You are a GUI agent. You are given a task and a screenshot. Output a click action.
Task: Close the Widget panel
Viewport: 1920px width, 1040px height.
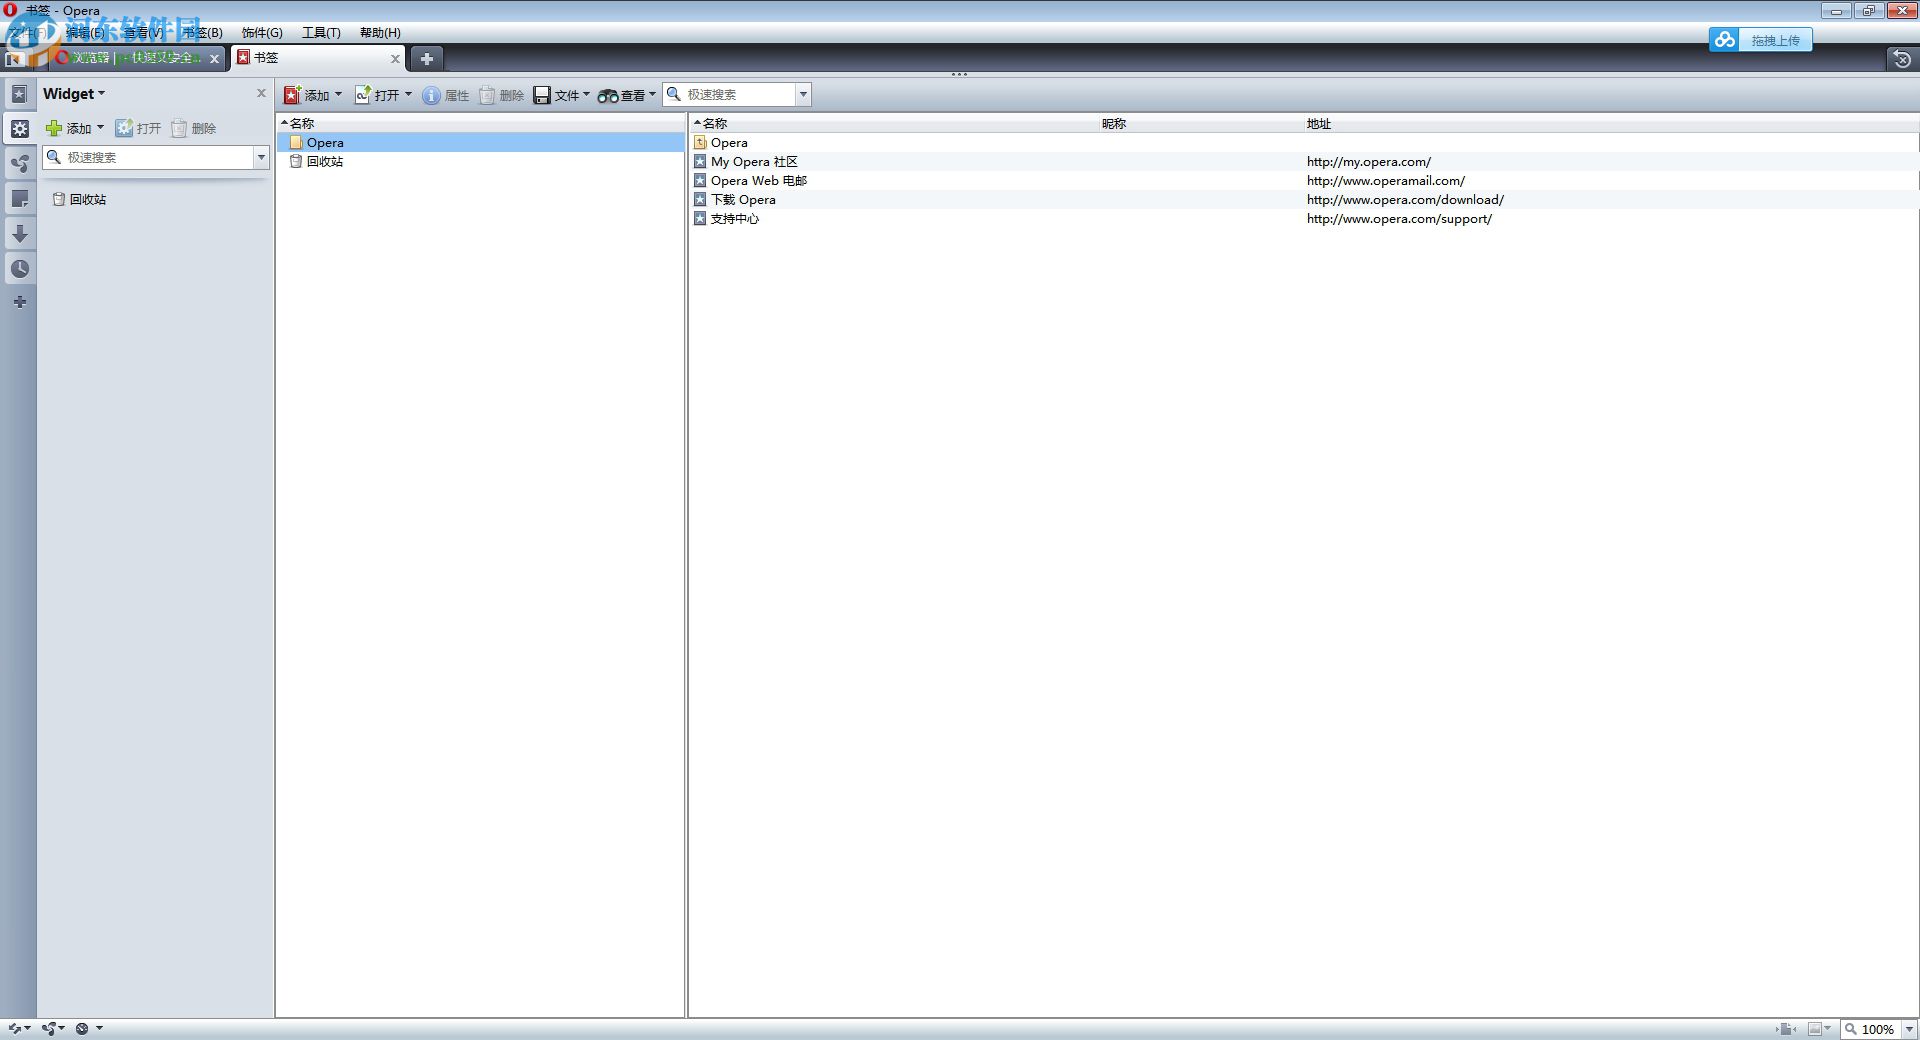point(262,93)
